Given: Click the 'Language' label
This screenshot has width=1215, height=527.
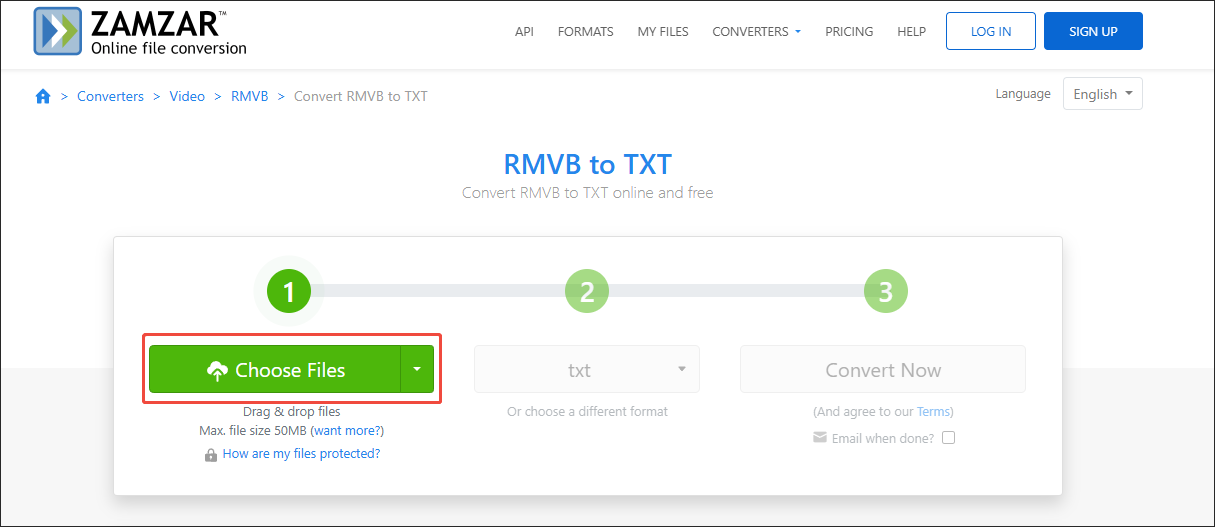Looking at the screenshot, I should pos(1023,94).
